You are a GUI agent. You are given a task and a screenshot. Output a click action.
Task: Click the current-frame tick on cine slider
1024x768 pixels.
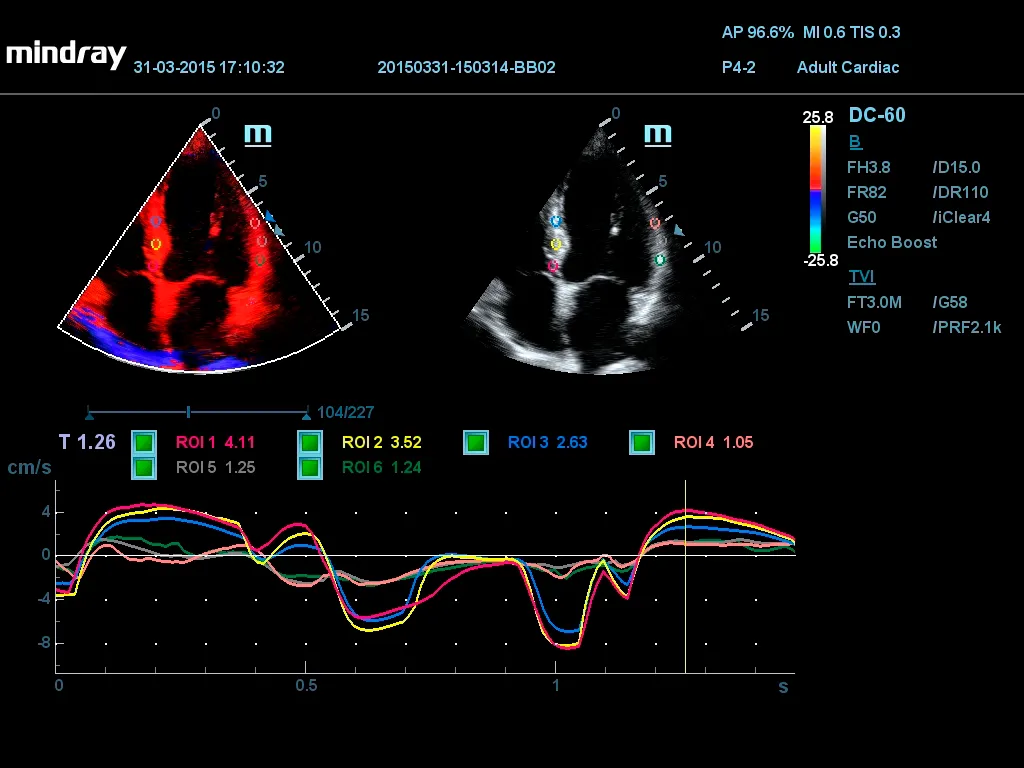coord(188,412)
